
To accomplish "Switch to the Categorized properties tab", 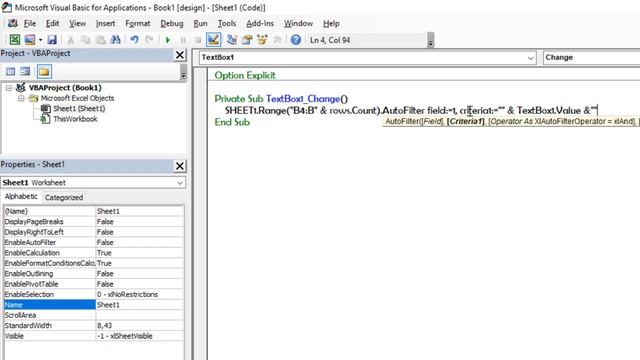I will point(64,198).
